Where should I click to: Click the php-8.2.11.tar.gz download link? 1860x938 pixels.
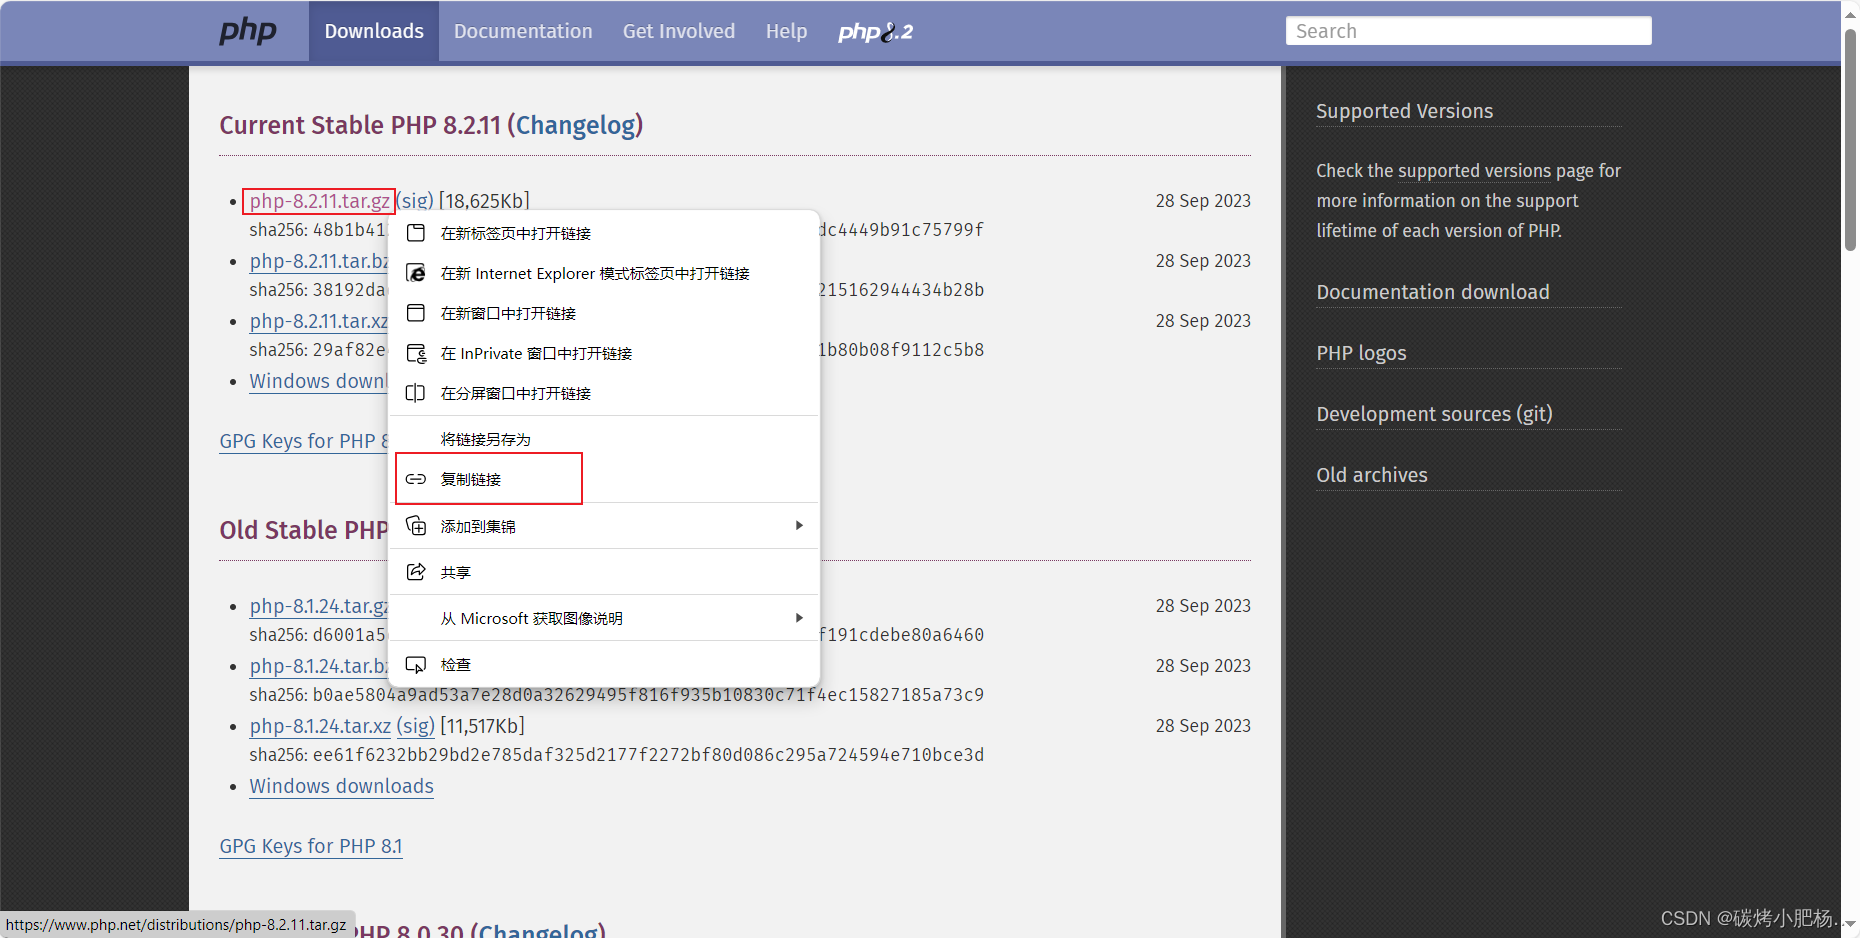pyautogui.click(x=319, y=201)
